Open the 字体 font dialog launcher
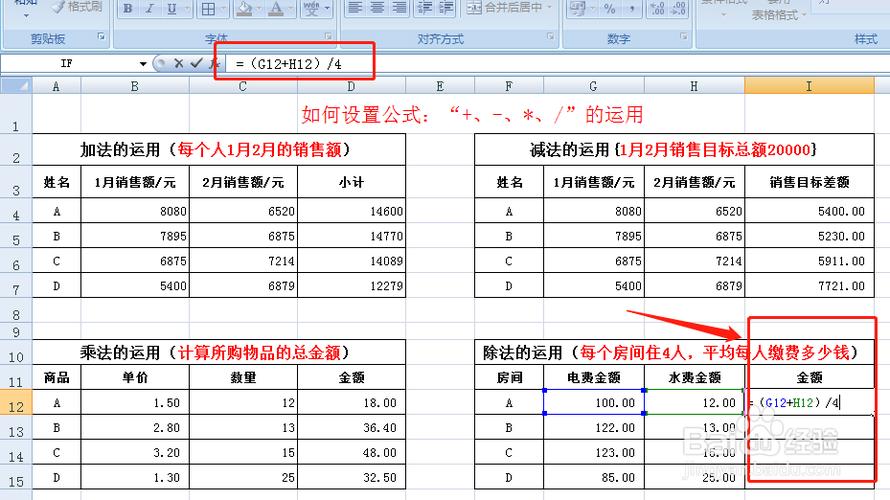This screenshot has height=500, width=890. coord(329,36)
